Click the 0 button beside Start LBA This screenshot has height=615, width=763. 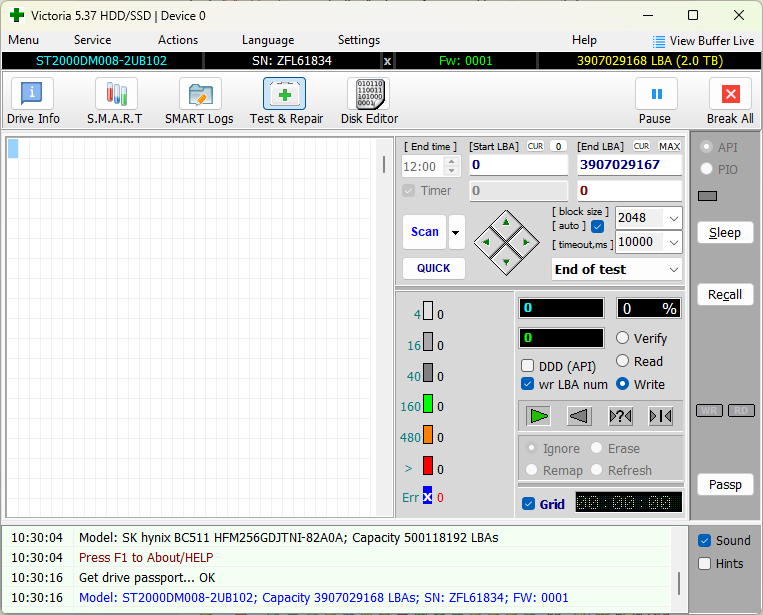click(558, 146)
